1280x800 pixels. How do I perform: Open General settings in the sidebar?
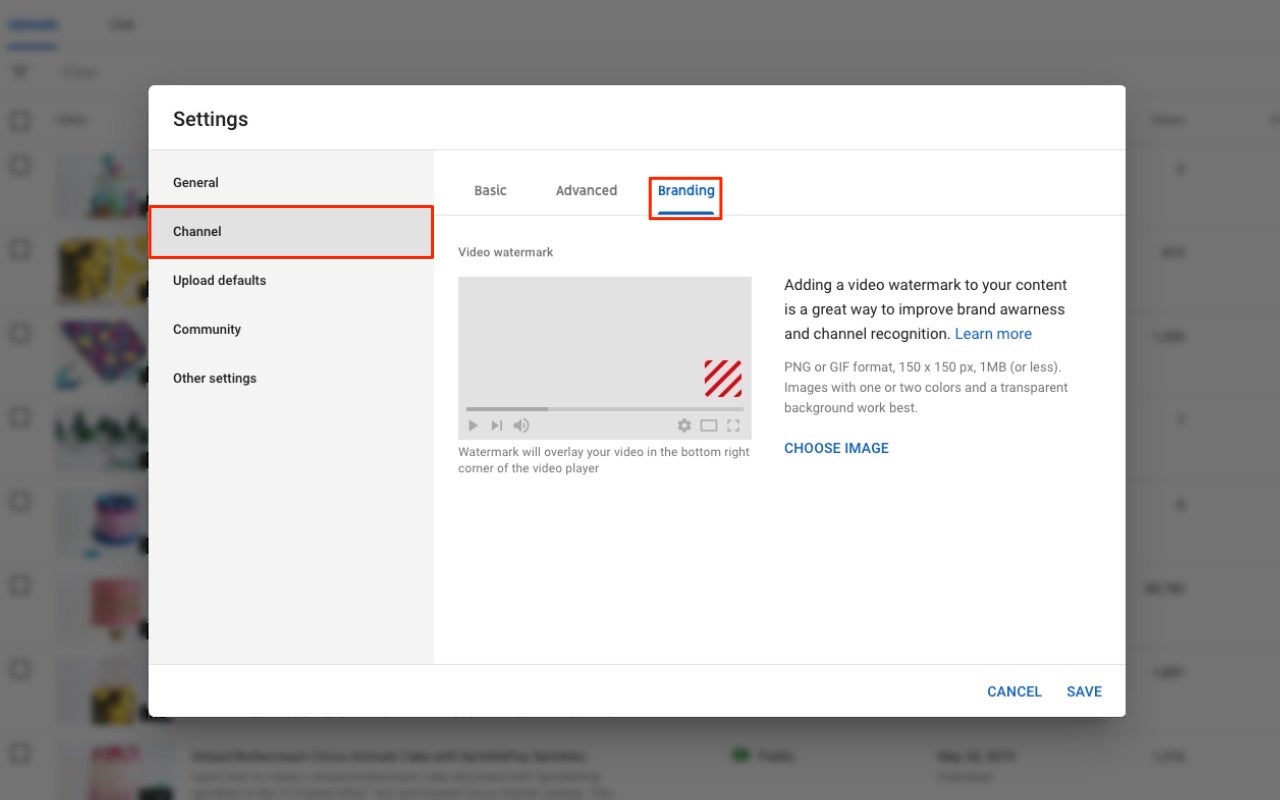point(195,182)
